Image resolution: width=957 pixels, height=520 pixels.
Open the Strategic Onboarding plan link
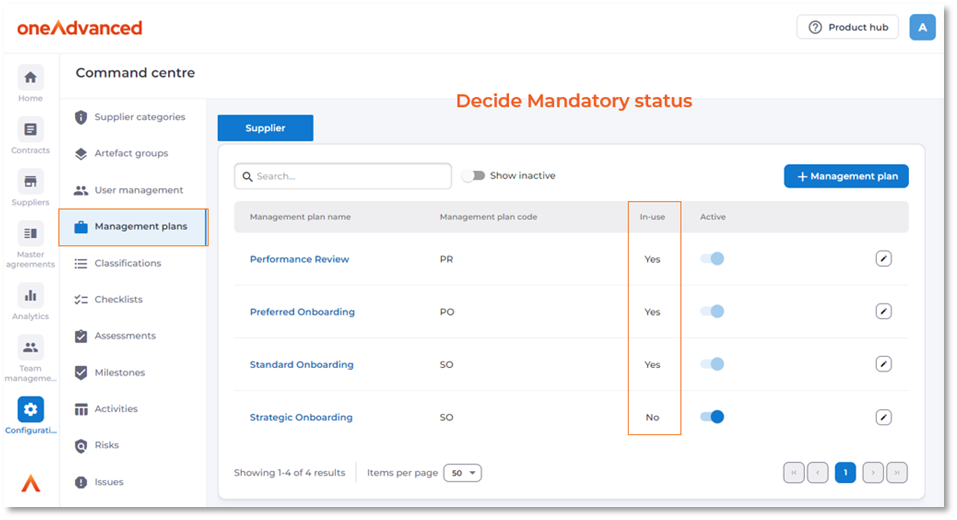coord(301,417)
